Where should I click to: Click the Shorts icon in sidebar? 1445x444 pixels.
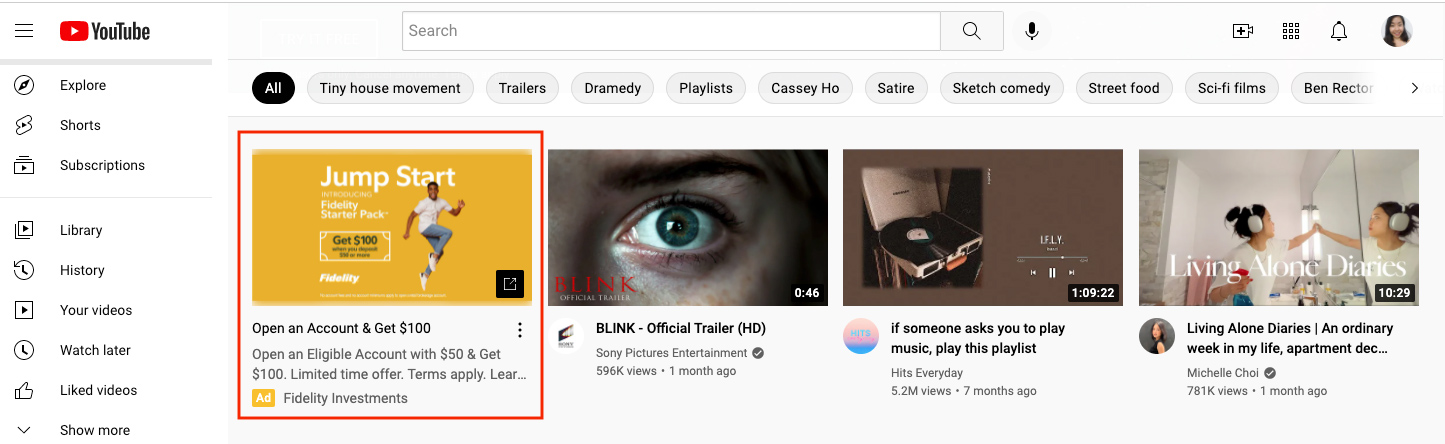point(24,125)
